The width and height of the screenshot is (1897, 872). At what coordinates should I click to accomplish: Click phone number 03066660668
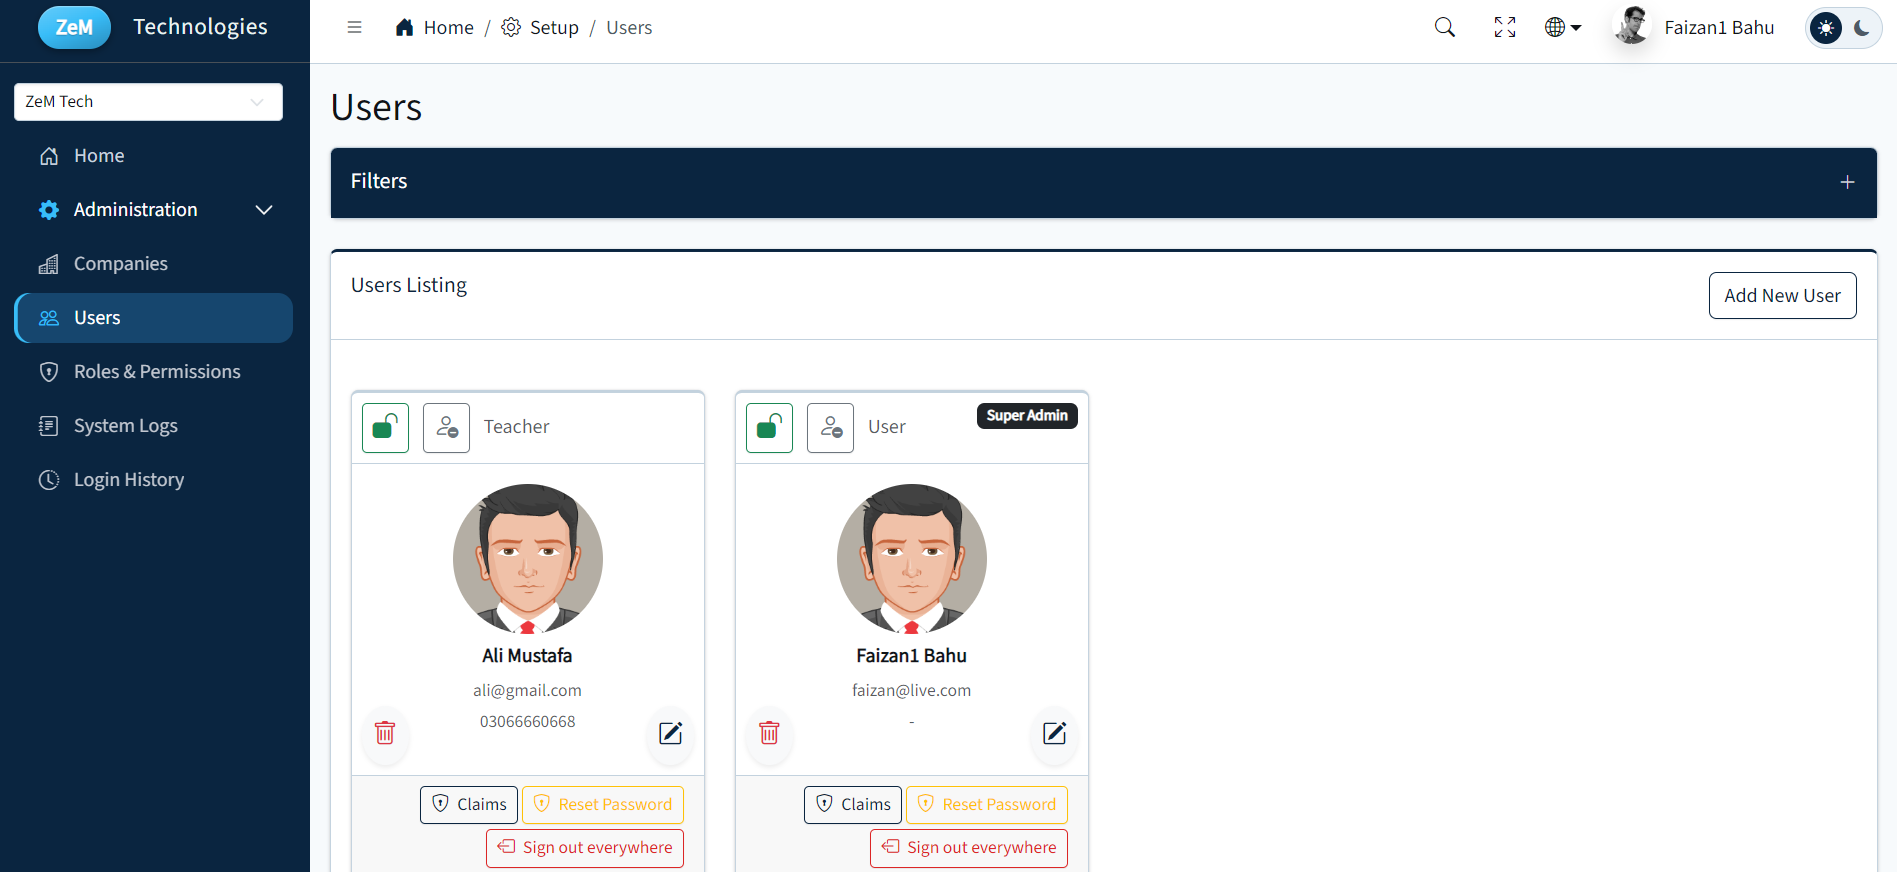point(527,722)
